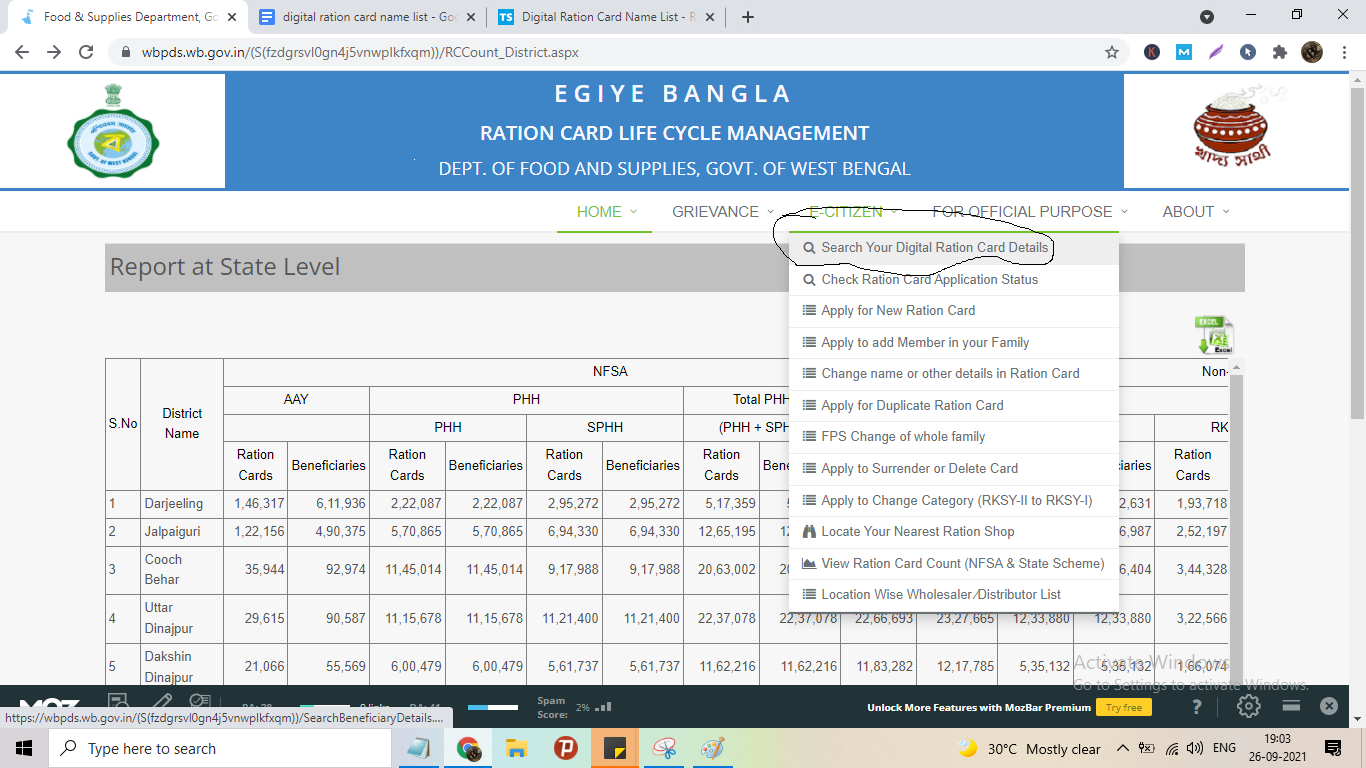Click the MozBar settings gear icon
The height and width of the screenshot is (768, 1366).
point(1248,706)
